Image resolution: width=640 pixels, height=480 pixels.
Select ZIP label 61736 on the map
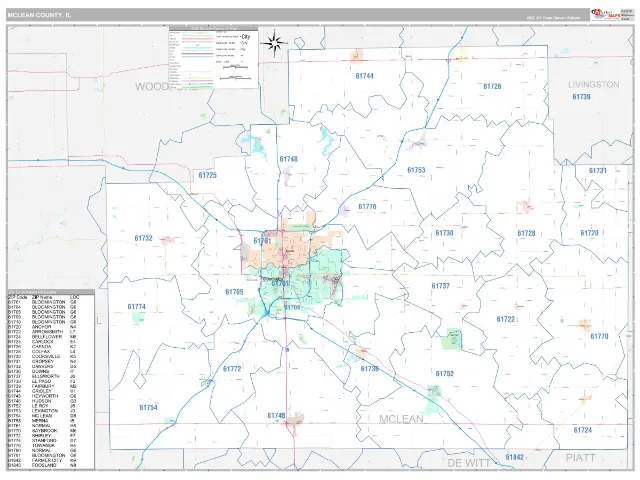(370, 369)
